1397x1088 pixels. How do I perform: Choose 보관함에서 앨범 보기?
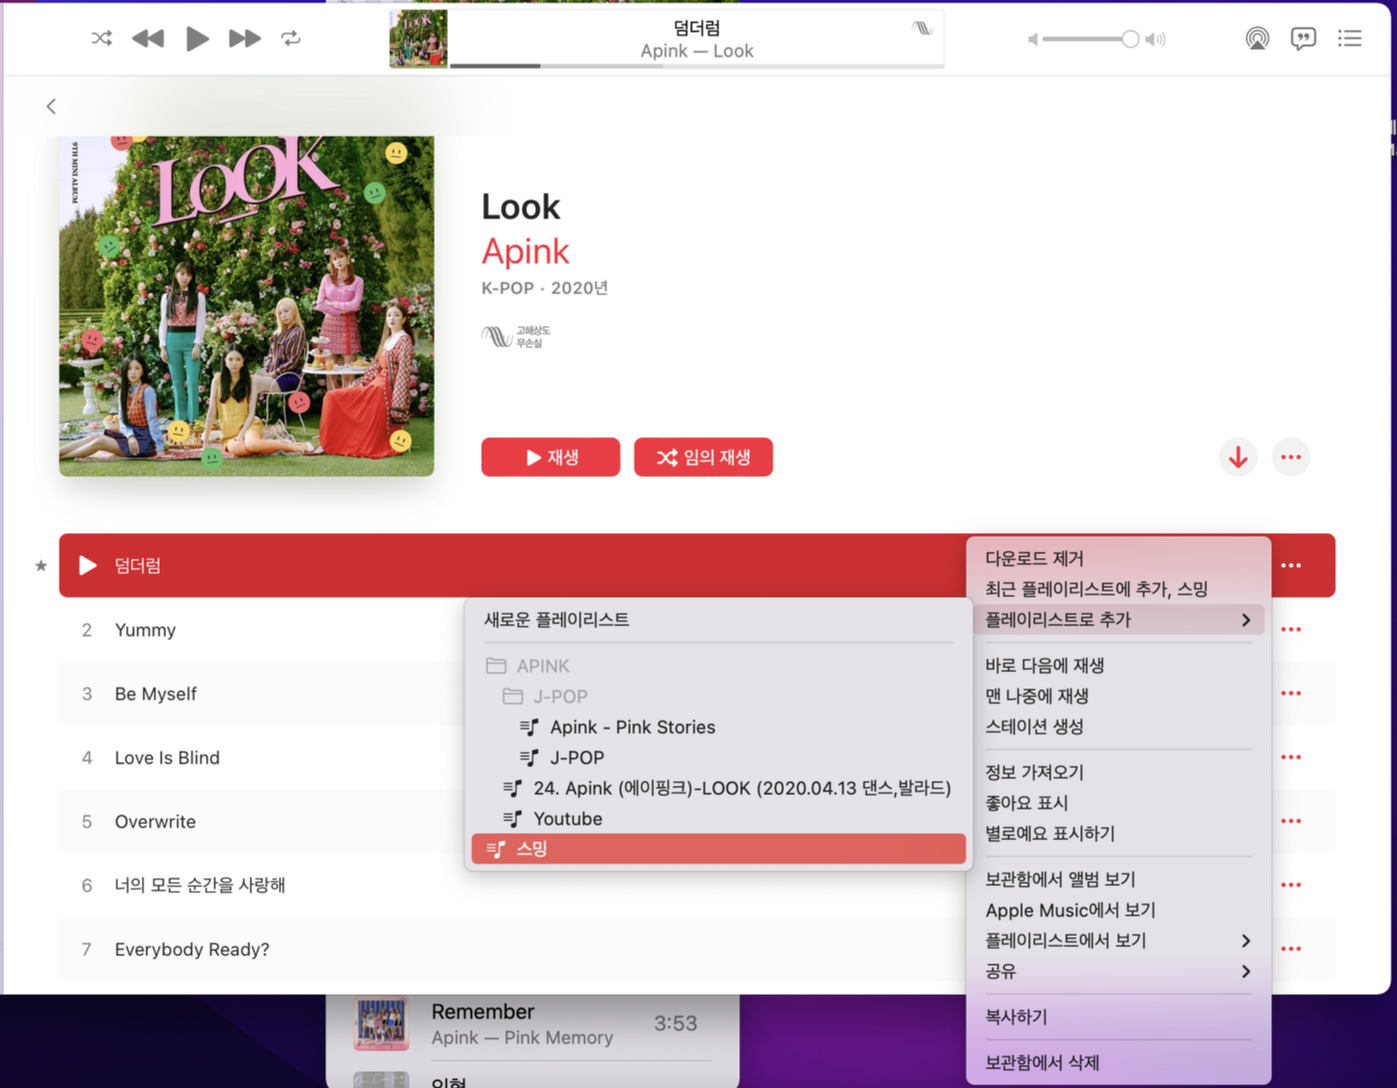(x=1118, y=879)
